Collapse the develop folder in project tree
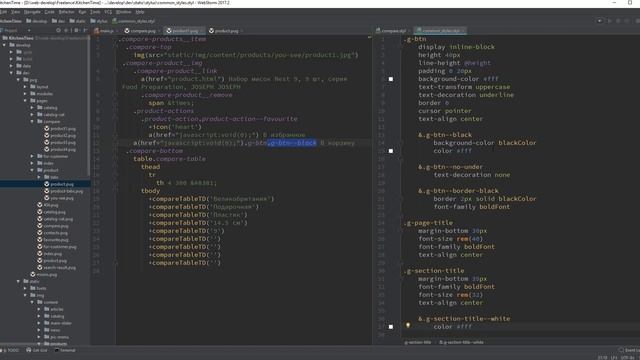 (x=4, y=45)
